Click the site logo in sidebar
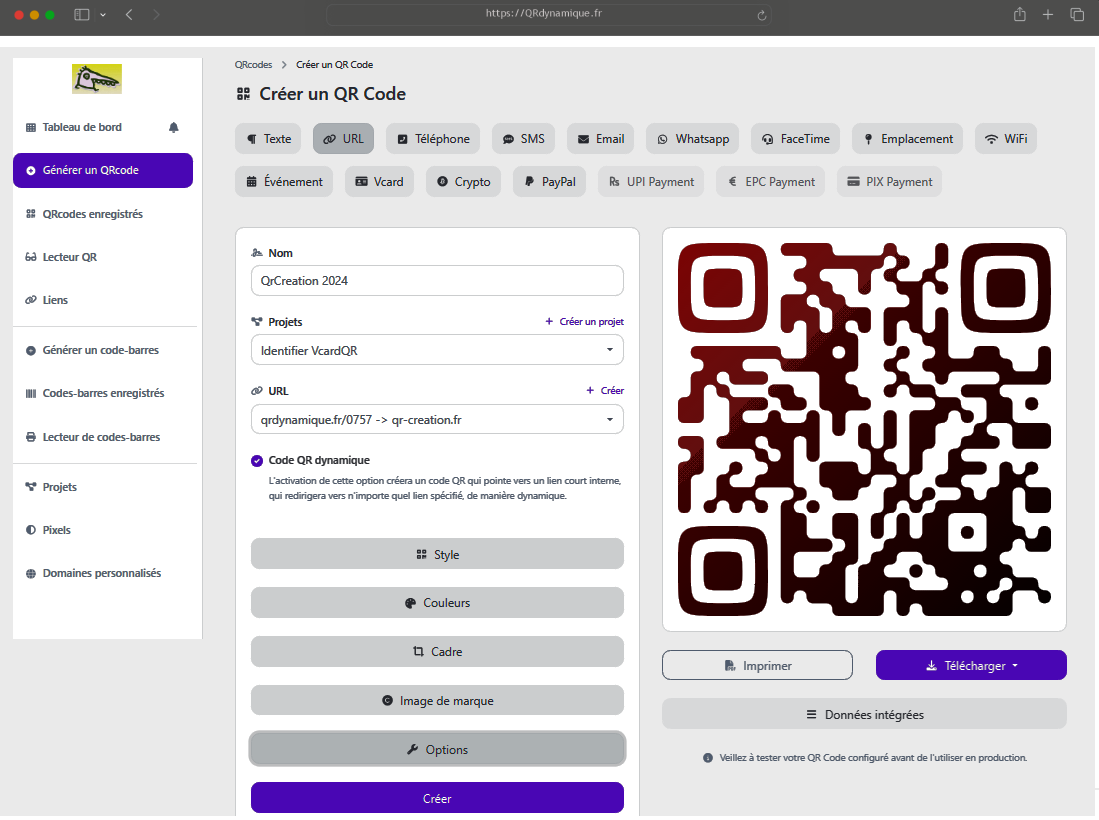 (x=97, y=79)
